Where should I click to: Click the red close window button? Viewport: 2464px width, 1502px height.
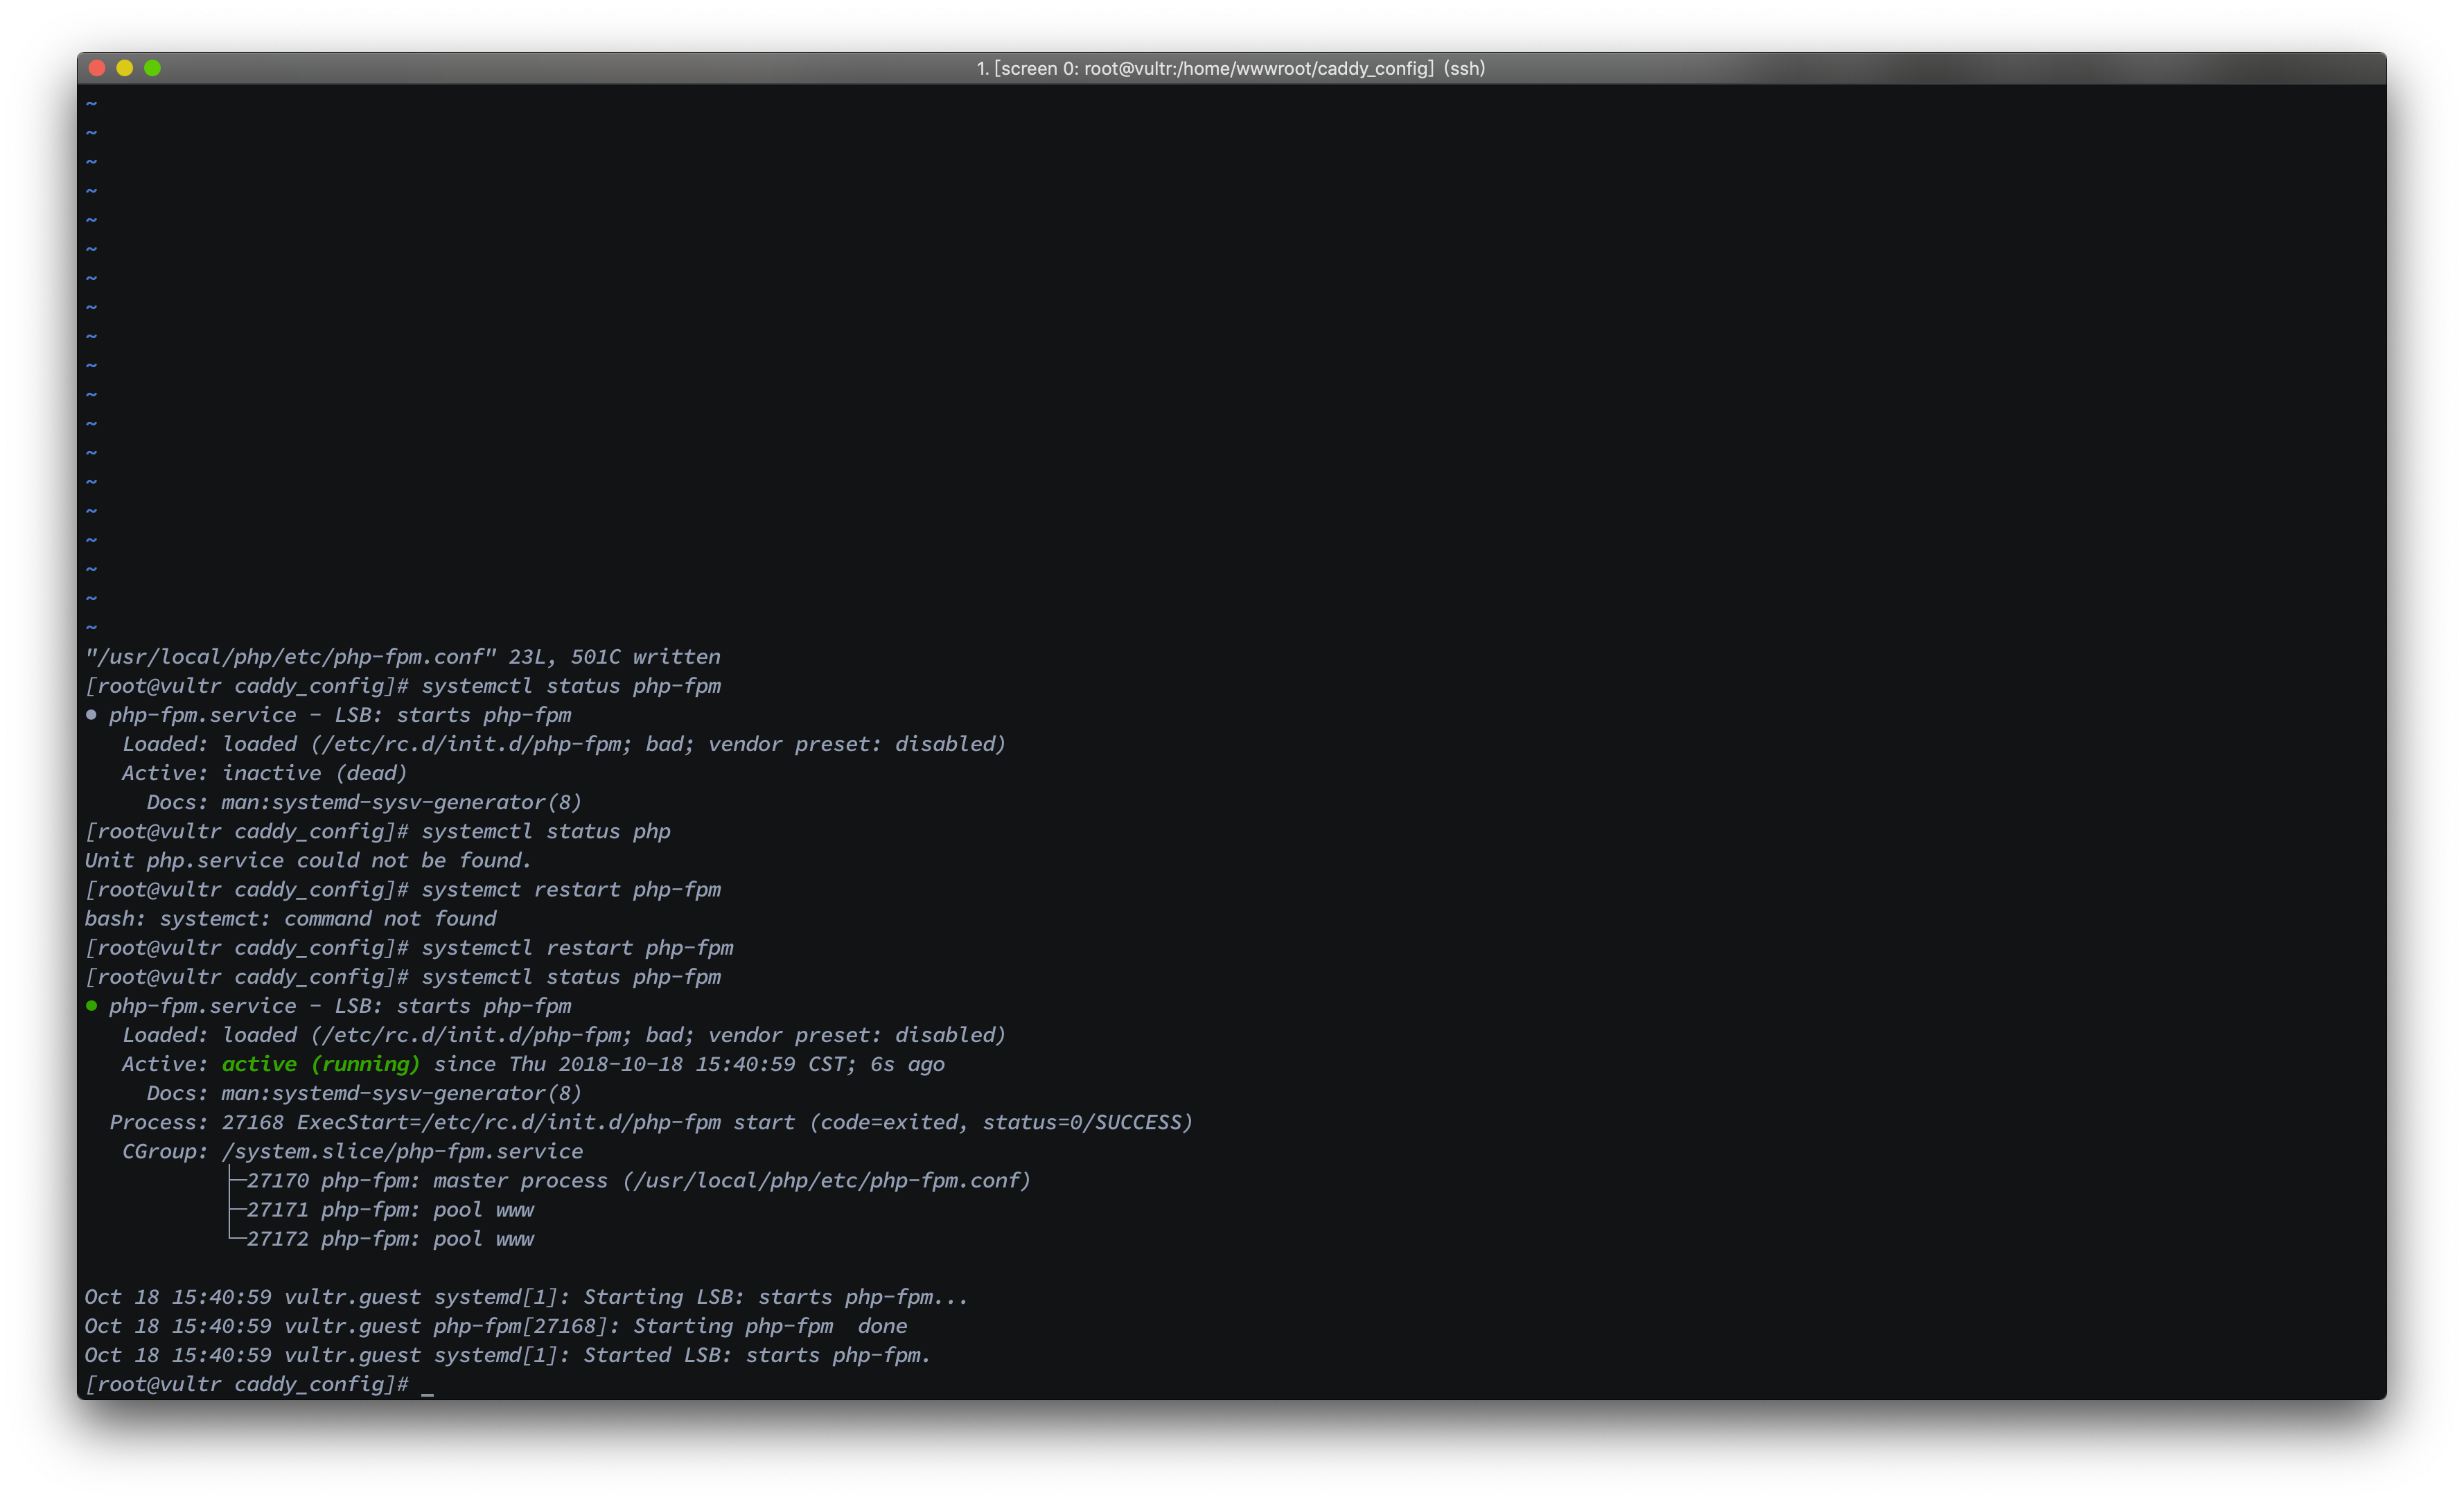pos(97,68)
